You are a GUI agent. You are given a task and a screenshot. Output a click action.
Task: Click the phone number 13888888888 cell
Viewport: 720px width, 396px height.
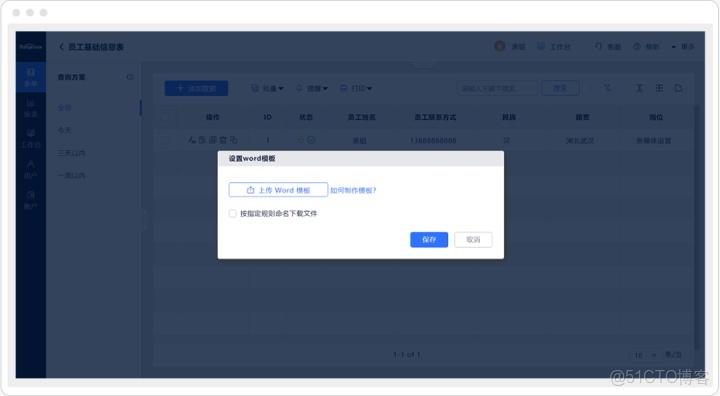(x=433, y=141)
